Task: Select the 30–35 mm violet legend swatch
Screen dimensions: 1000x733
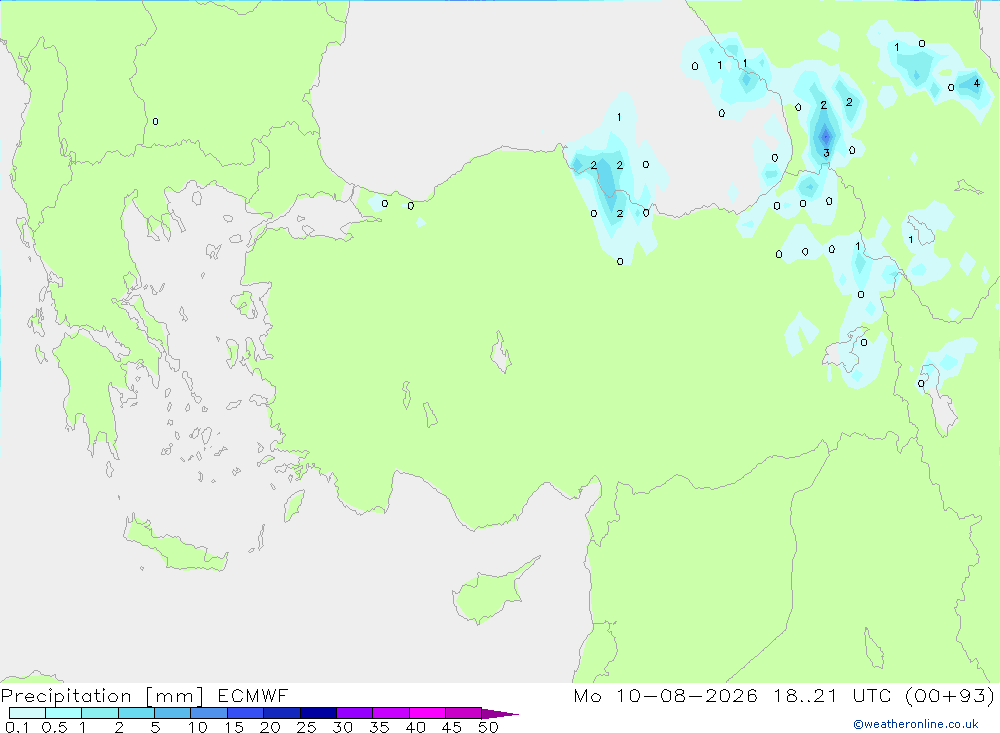Action: coord(355,713)
